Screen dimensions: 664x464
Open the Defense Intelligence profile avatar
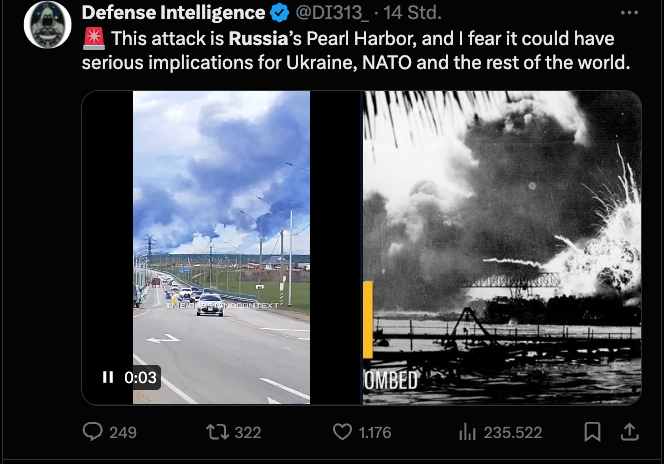pos(46,25)
